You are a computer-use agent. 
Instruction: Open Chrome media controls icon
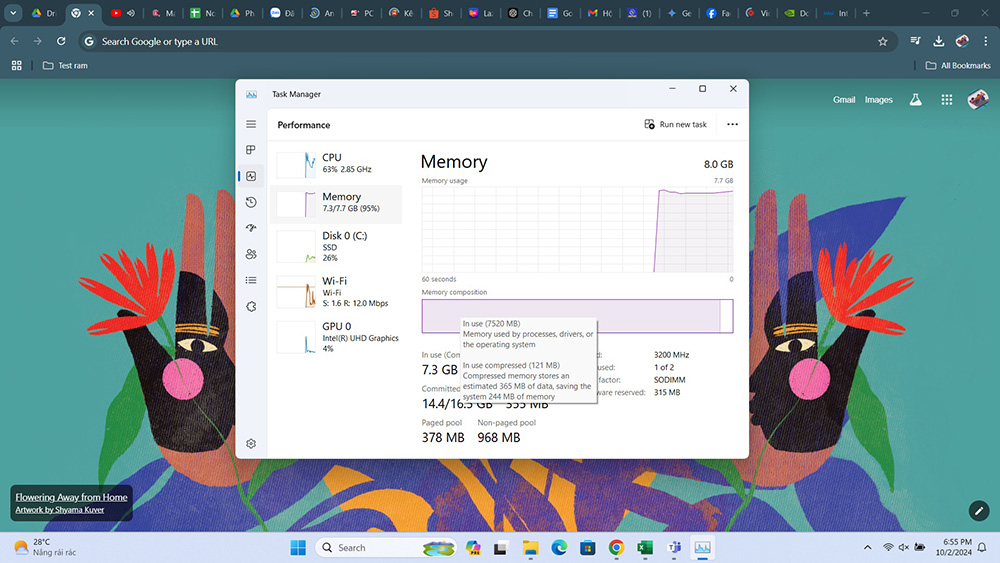[915, 41]
